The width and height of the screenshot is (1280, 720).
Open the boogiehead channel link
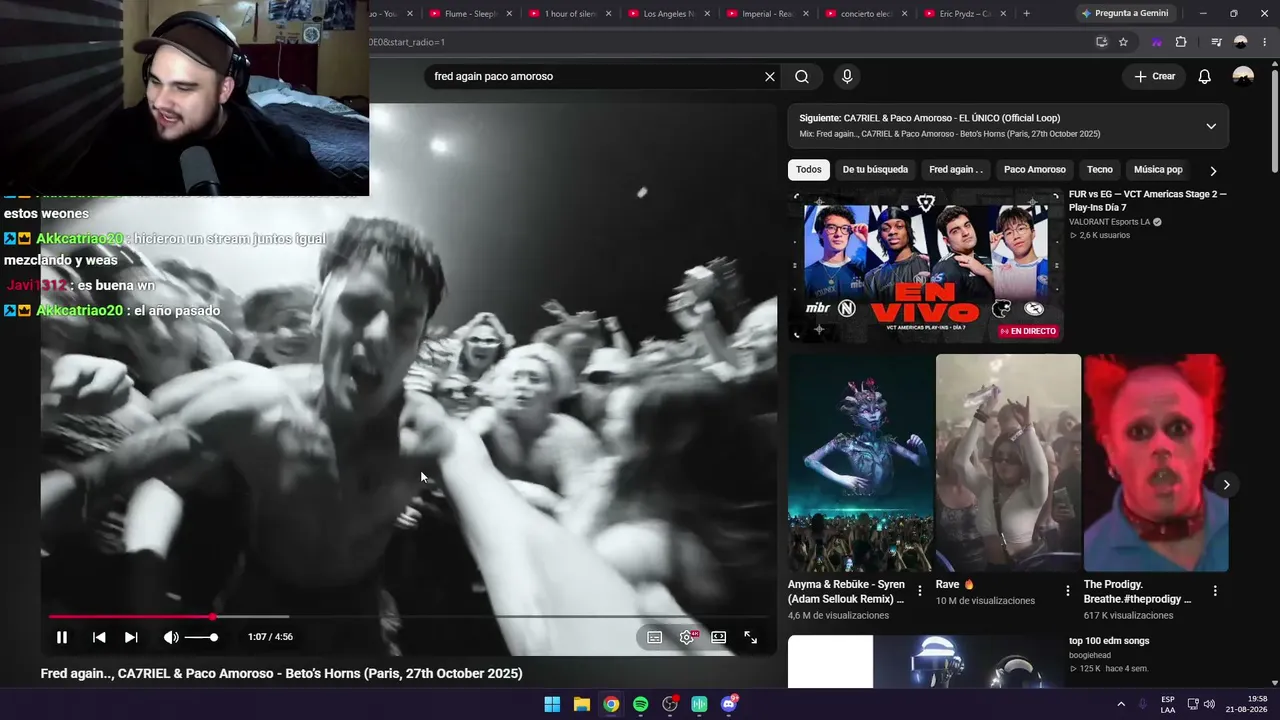pos(1089,656)
